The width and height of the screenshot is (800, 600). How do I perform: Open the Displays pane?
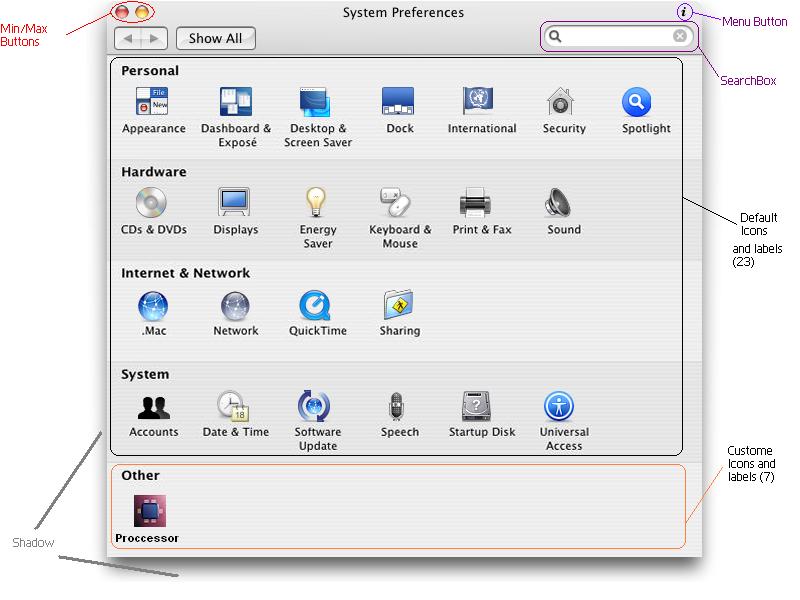235,211
